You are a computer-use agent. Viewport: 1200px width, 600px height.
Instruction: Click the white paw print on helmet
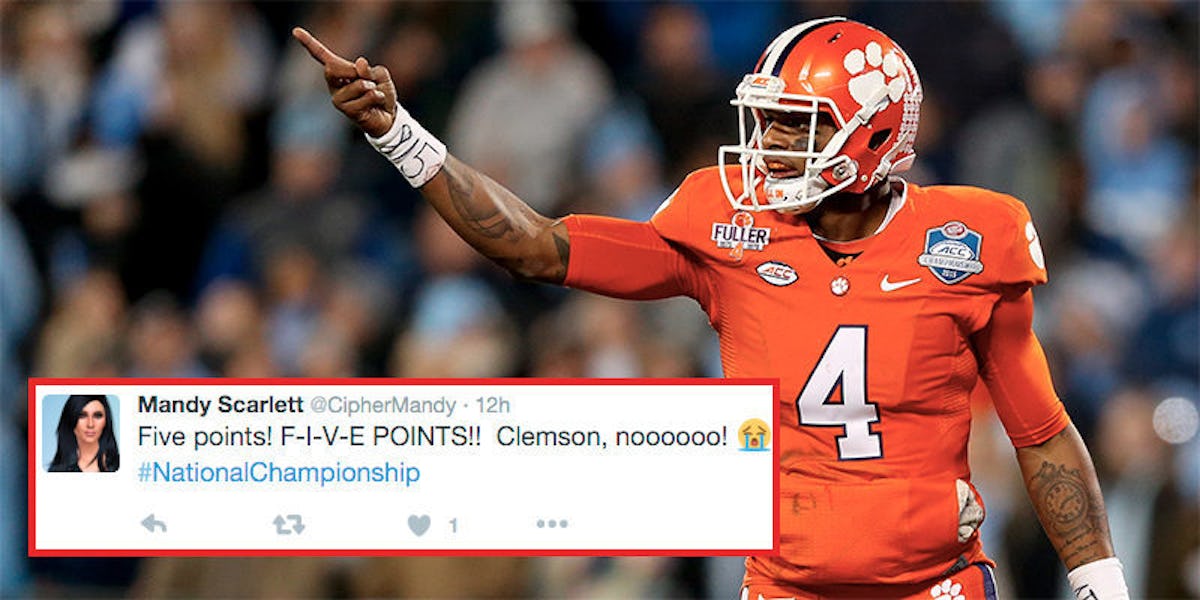tap(876, 76)
